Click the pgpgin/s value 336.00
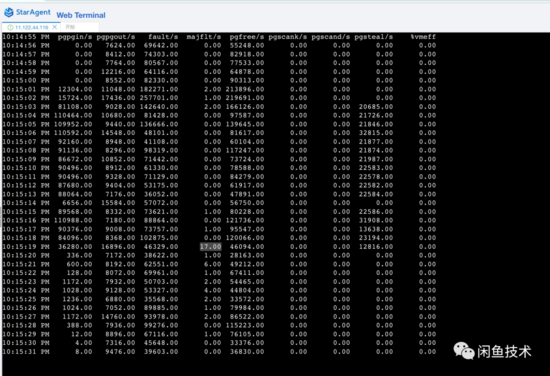550x376 pixels. point(80,255)
